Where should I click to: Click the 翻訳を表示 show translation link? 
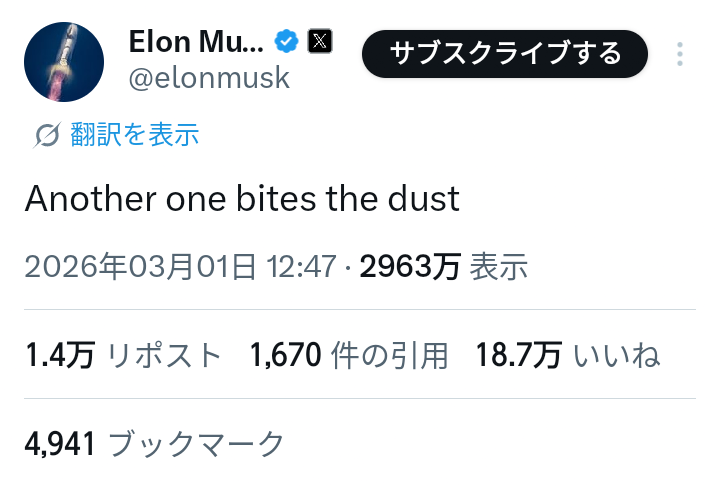[x=135, y=135]
